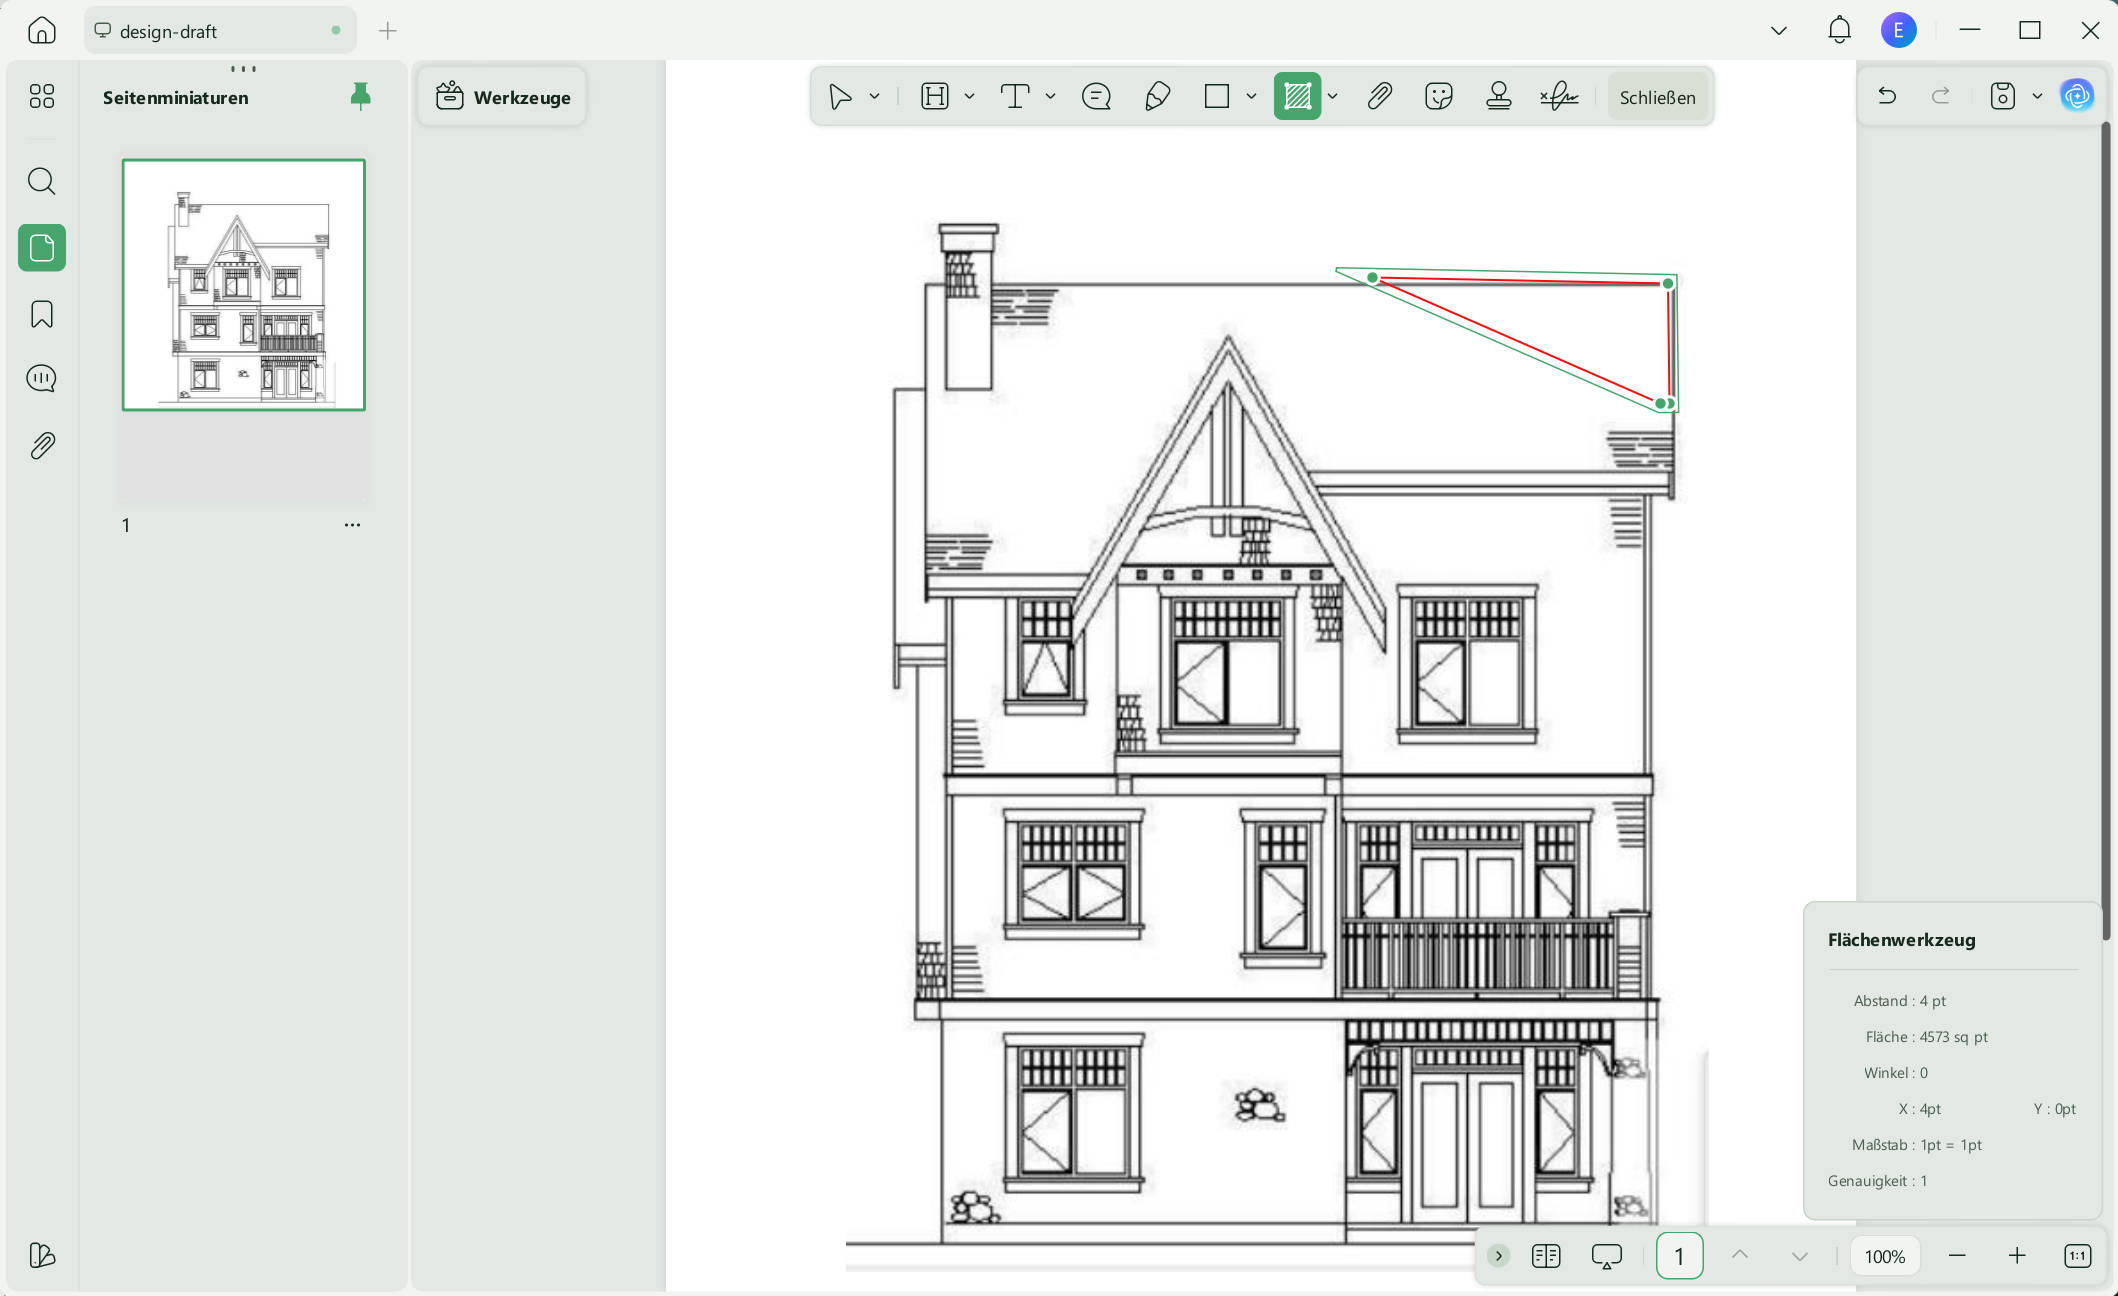
Task: Open the AI assistant icon
Action: coord(2077,96)
